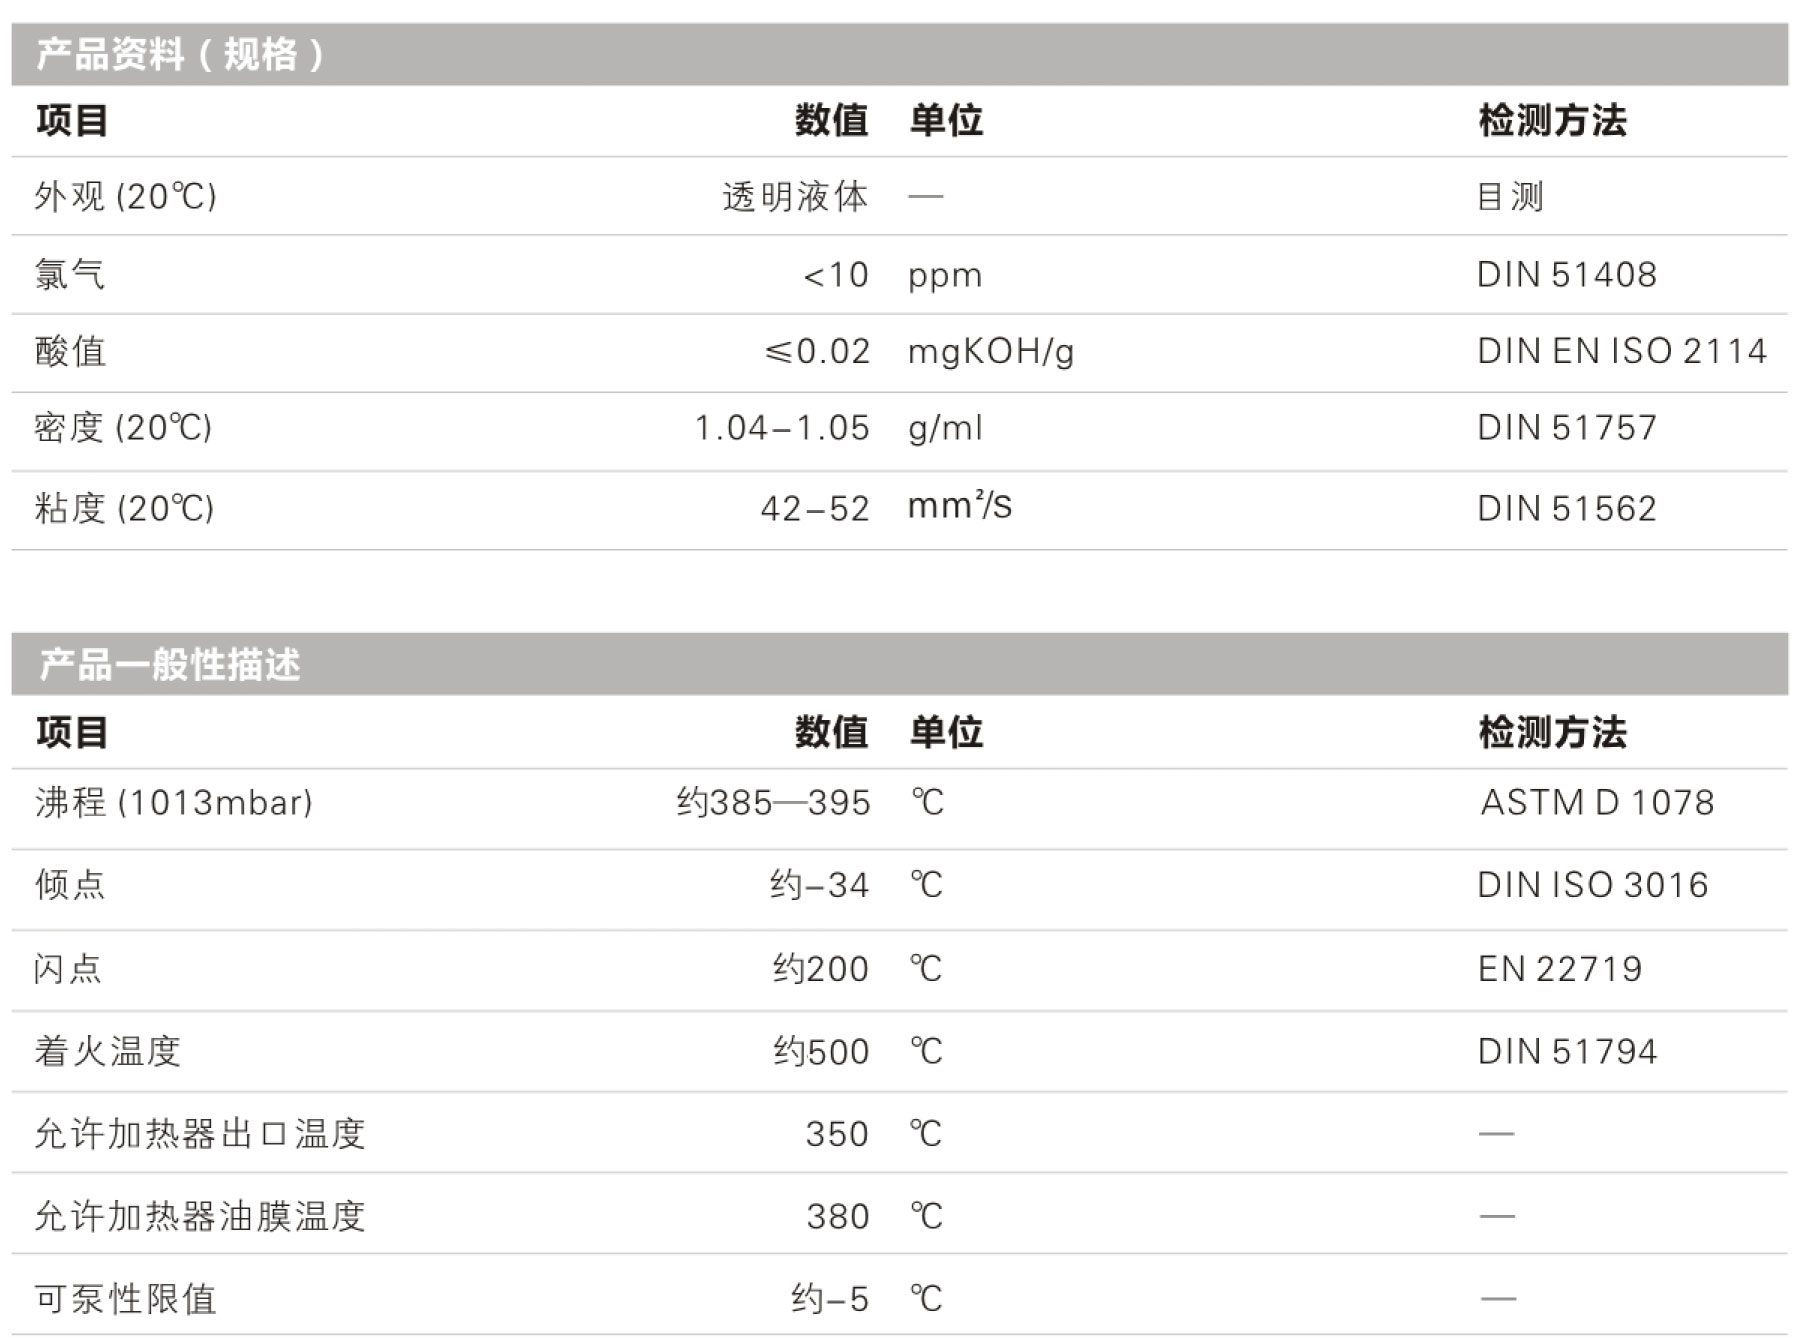The width and height of the screenshot is (1806, 1344).
Task: Click the DIN EN ISO 2114 method
Action: click(x=1621, y=351)
